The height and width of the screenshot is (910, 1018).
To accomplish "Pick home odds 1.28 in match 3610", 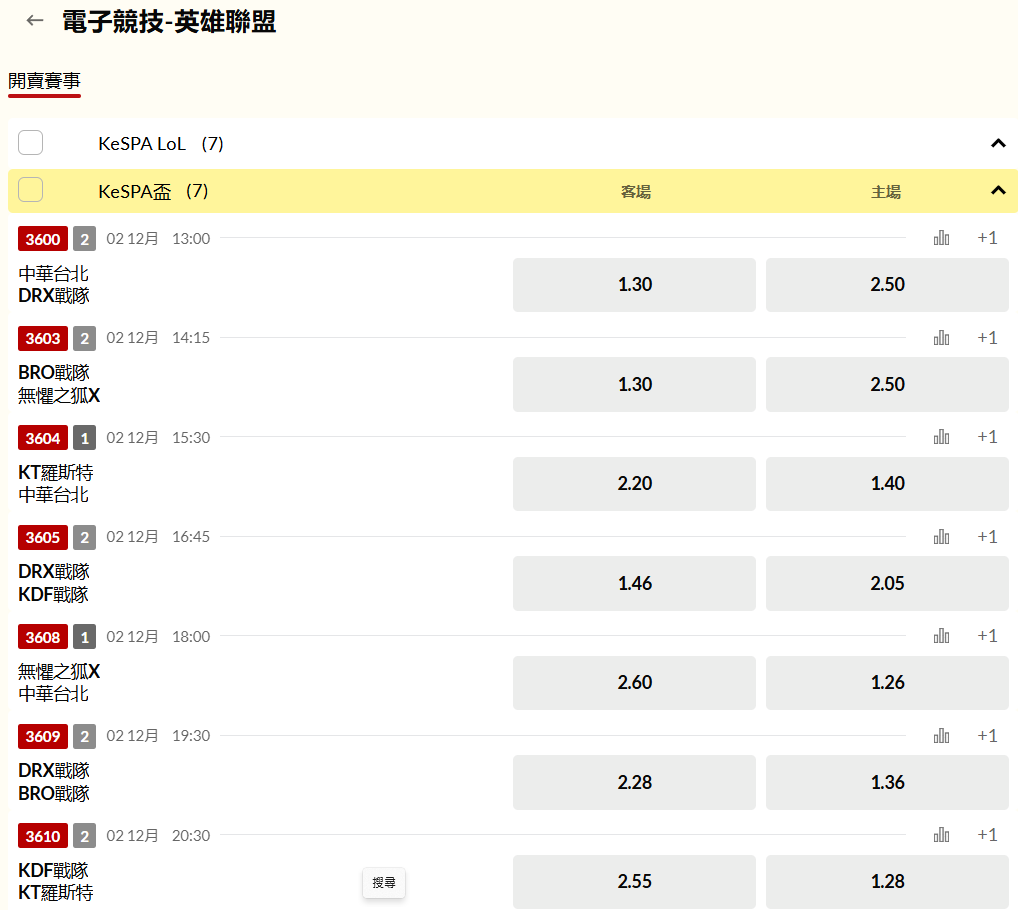I will 887,881.
